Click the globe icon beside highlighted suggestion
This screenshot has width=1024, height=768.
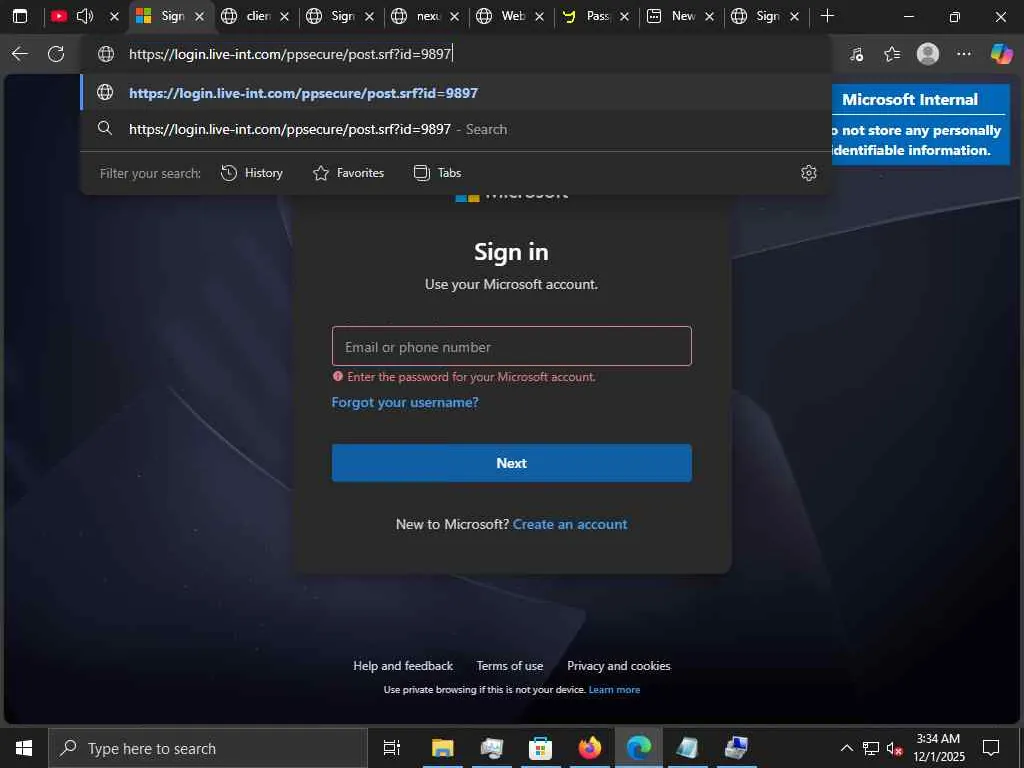[x=105, y=93]
